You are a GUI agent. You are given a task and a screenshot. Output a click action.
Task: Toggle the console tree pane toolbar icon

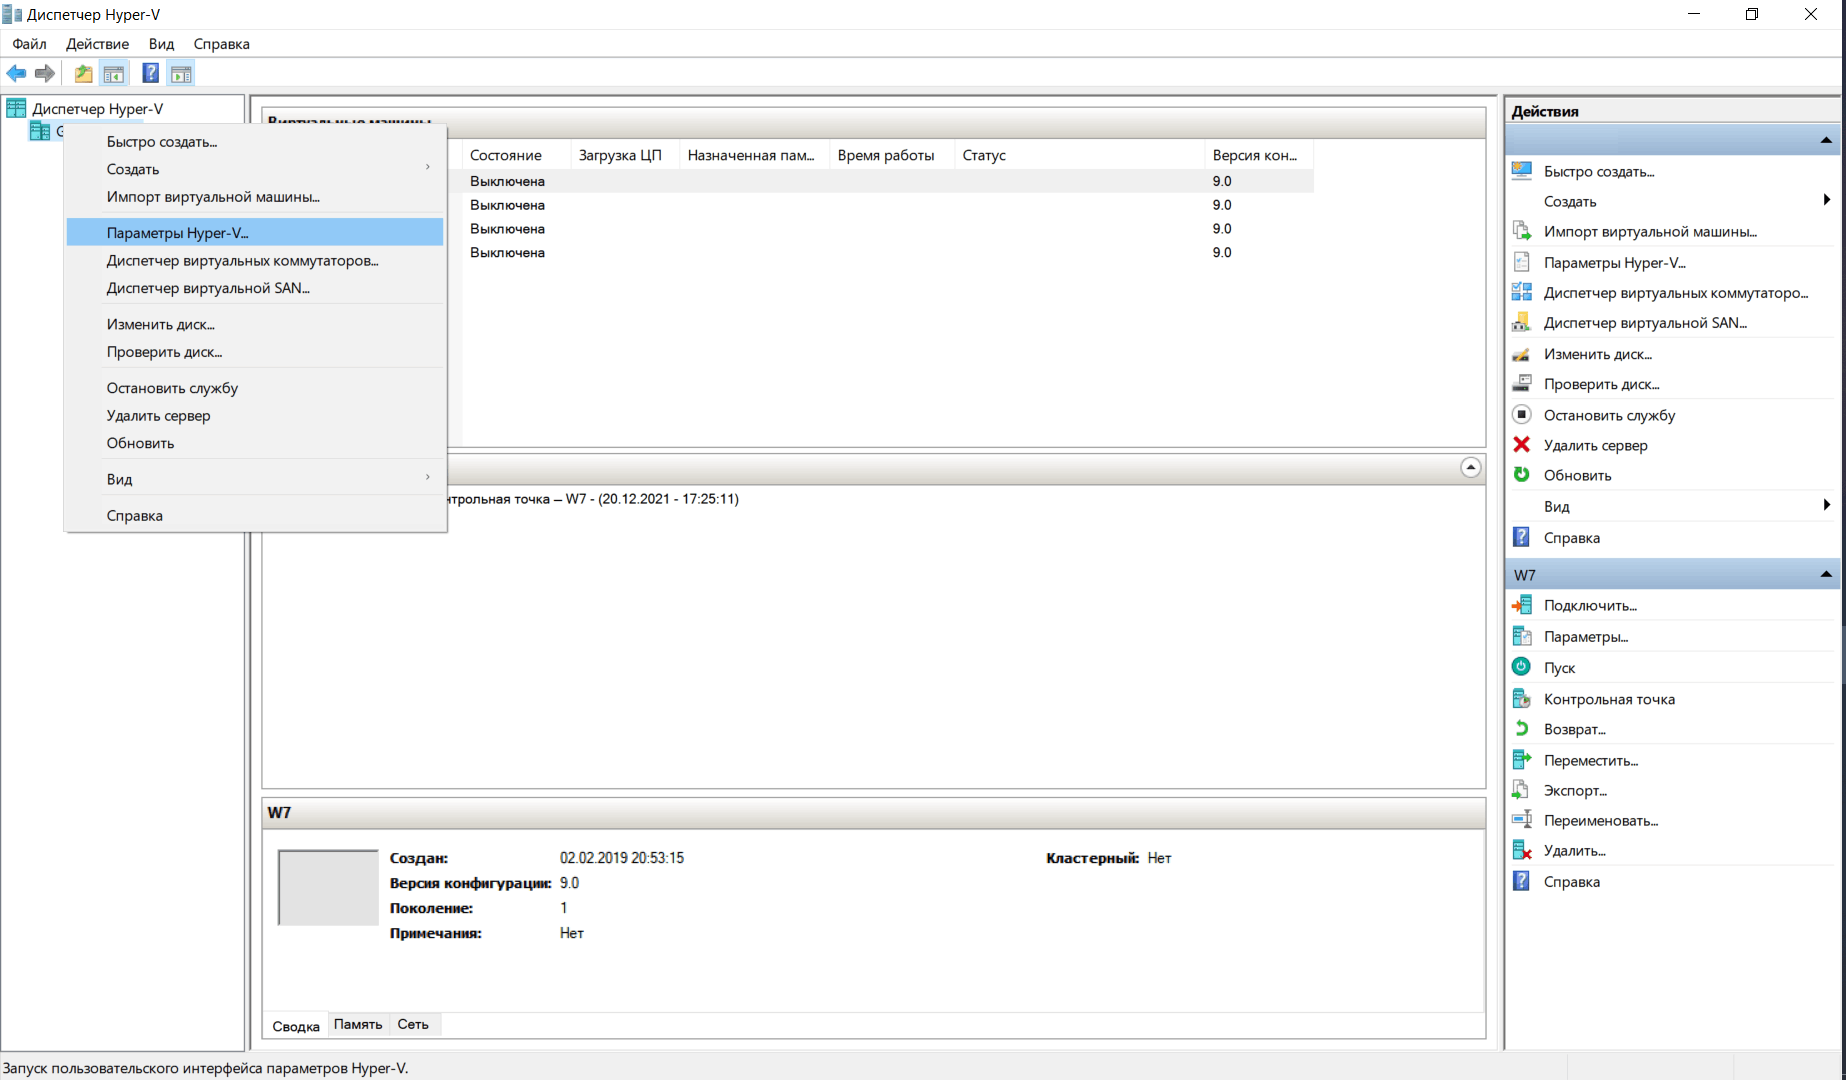click(x=114, y=73)
